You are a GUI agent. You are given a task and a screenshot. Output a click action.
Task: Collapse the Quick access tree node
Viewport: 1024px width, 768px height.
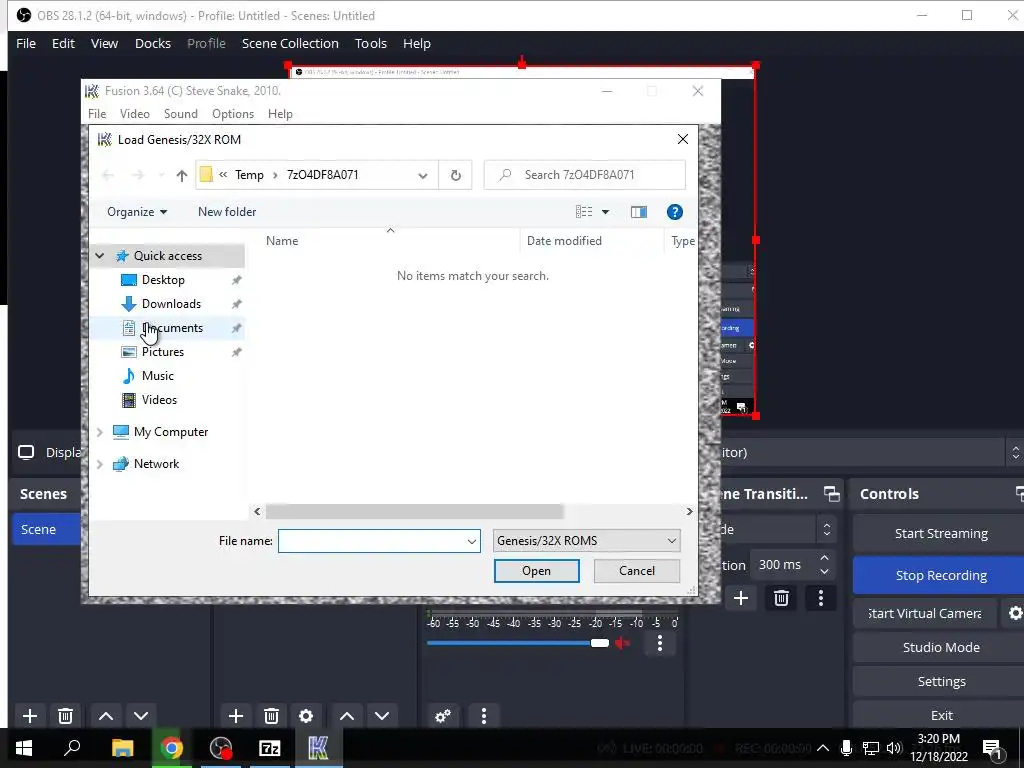pos(99,256)
